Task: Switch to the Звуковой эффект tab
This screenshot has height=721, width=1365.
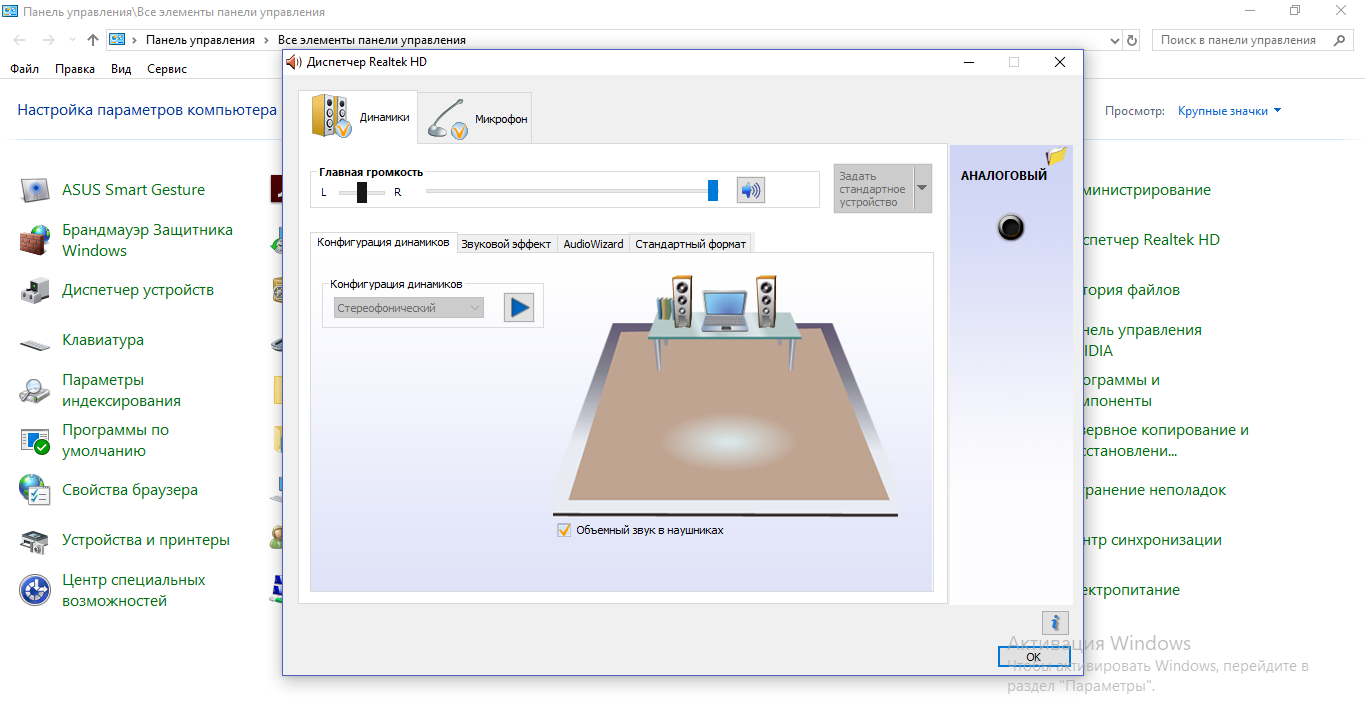Action: 506,244
